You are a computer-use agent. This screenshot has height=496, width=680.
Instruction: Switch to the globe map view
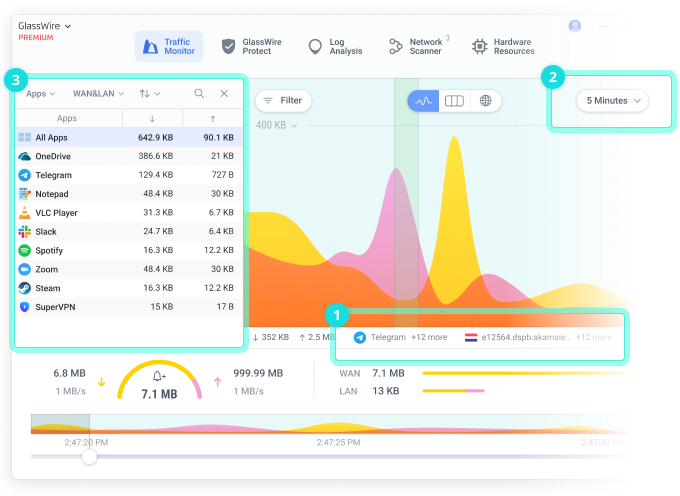pyautogui.click(x=486, y=101)
